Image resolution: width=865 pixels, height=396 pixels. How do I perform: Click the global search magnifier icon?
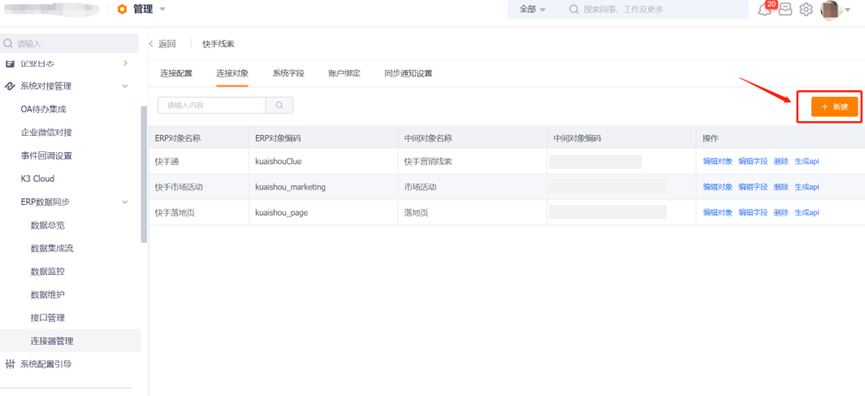coord(574,9)
